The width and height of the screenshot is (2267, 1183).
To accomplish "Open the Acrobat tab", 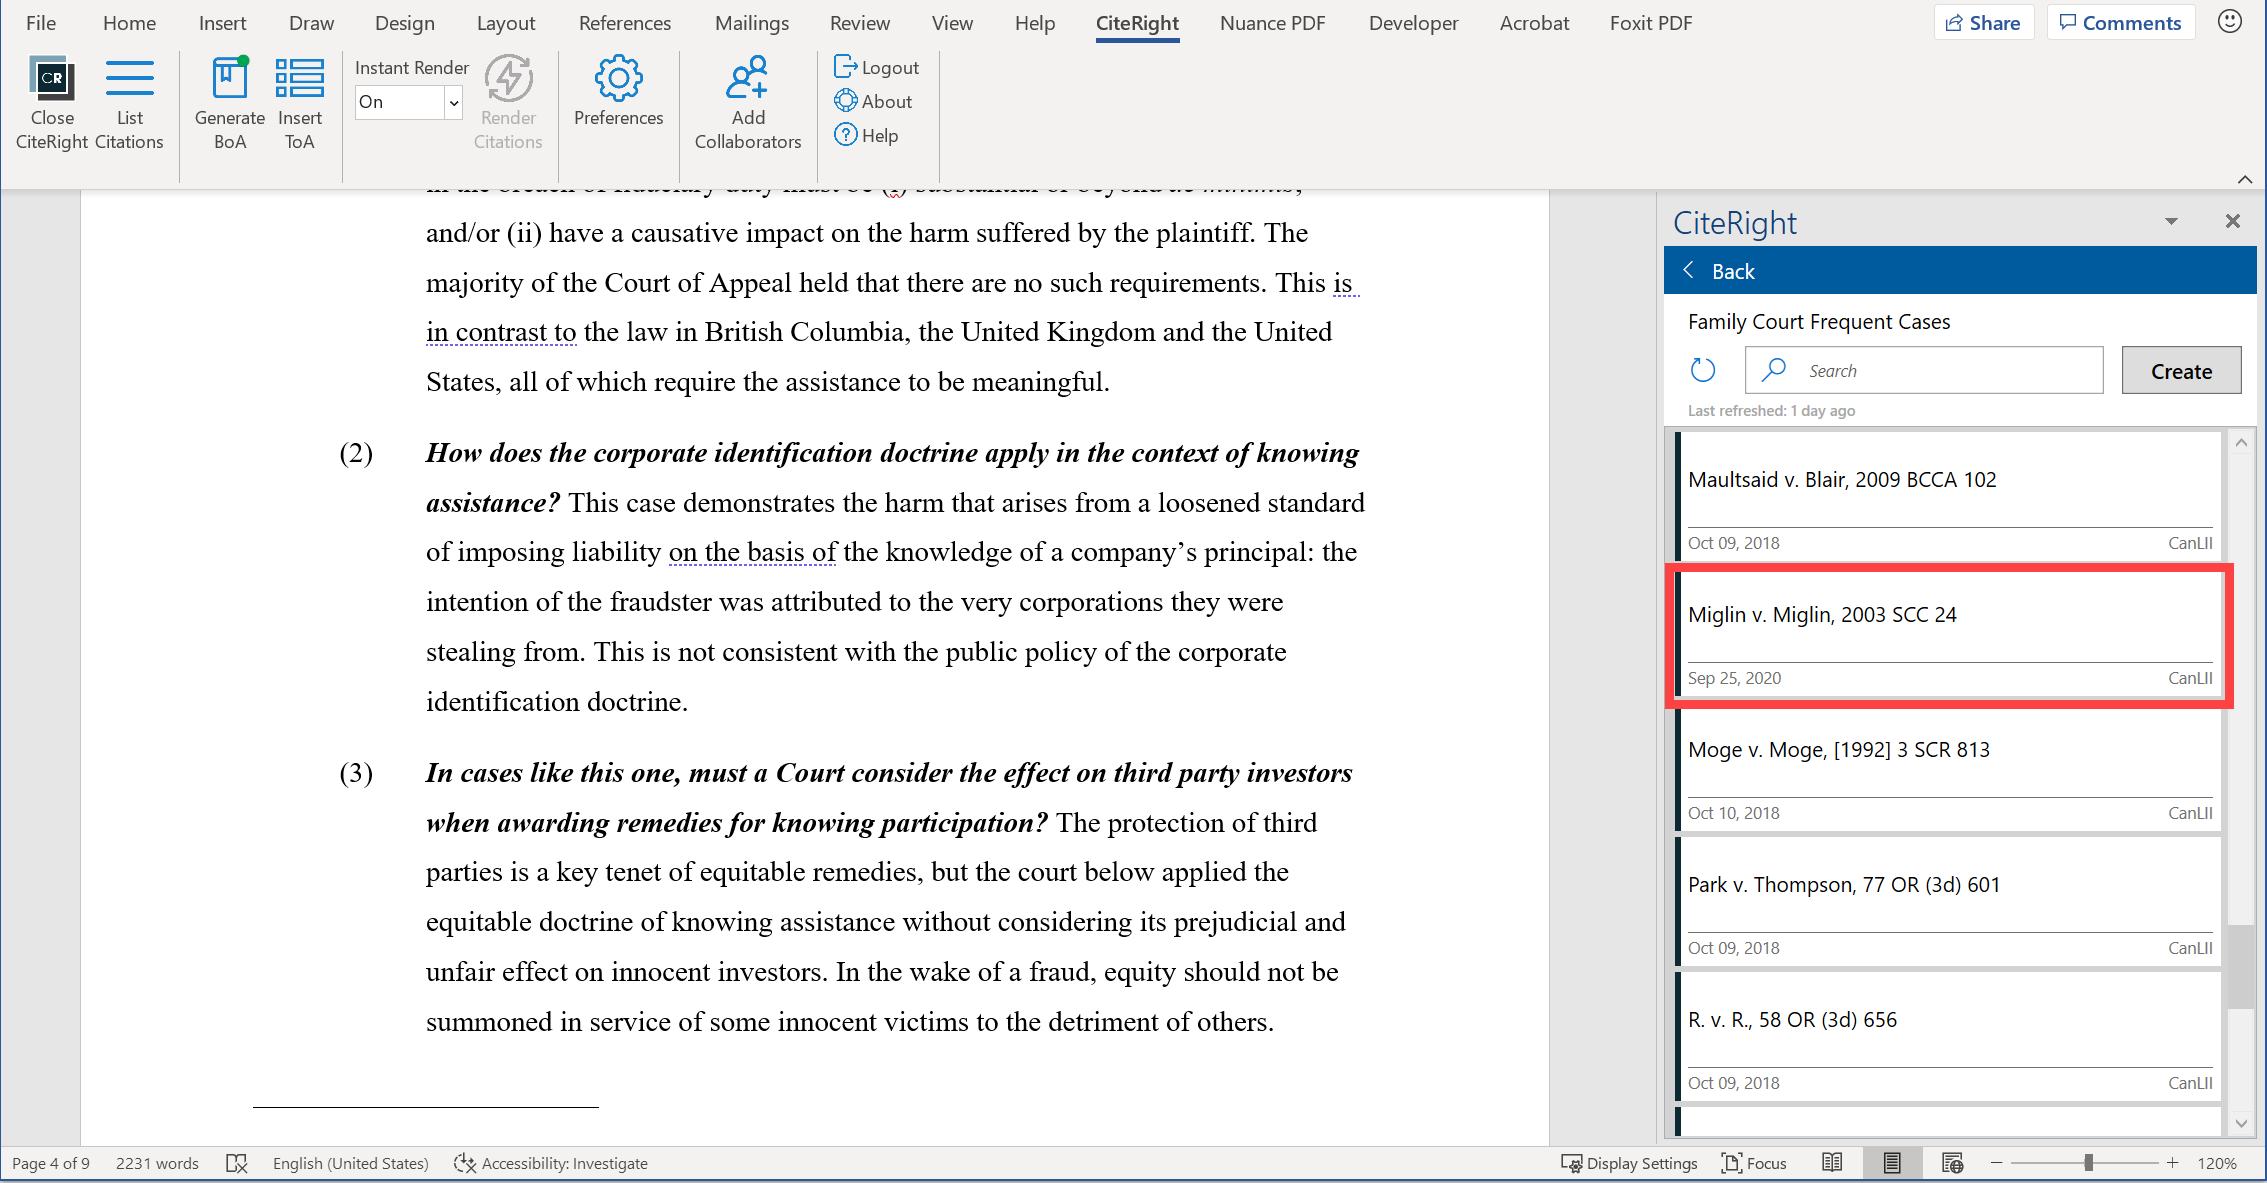I will [1534, 23].
